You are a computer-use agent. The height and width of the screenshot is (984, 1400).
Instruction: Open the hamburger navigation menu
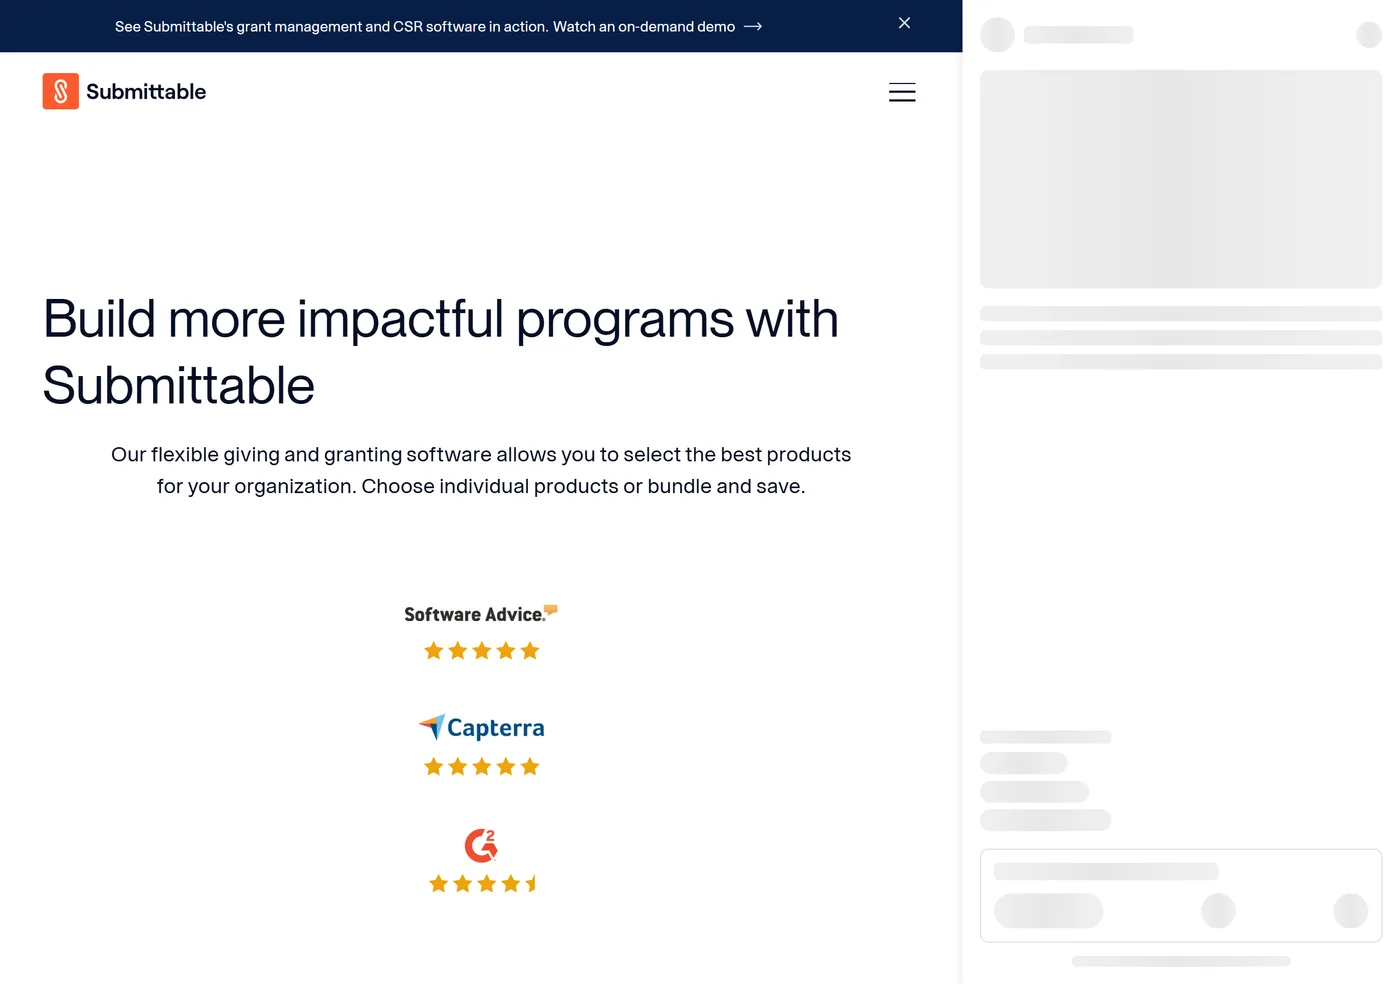tap(902, 92)
